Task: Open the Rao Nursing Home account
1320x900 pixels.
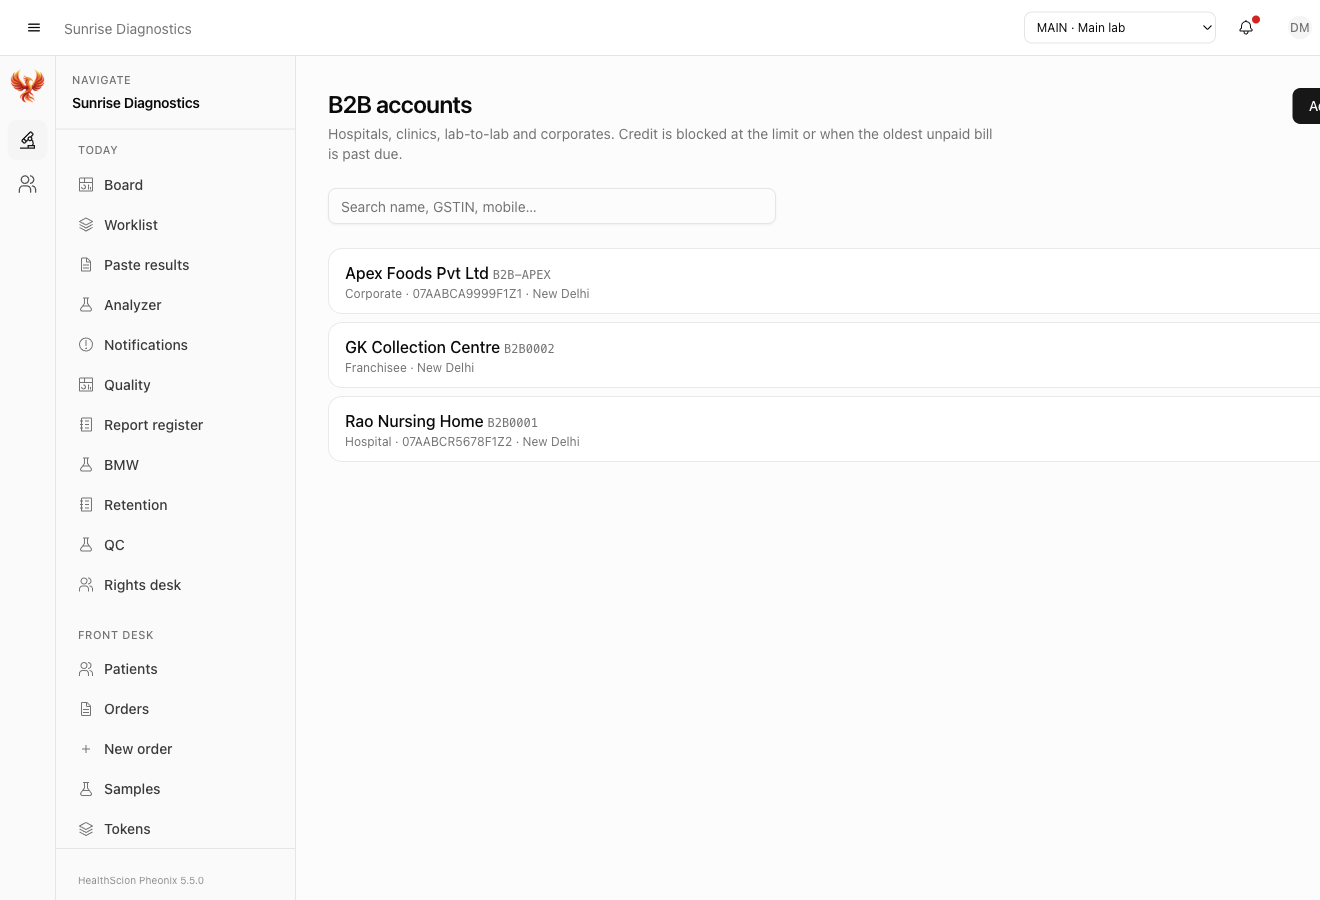Action: (x=824, y=429)
